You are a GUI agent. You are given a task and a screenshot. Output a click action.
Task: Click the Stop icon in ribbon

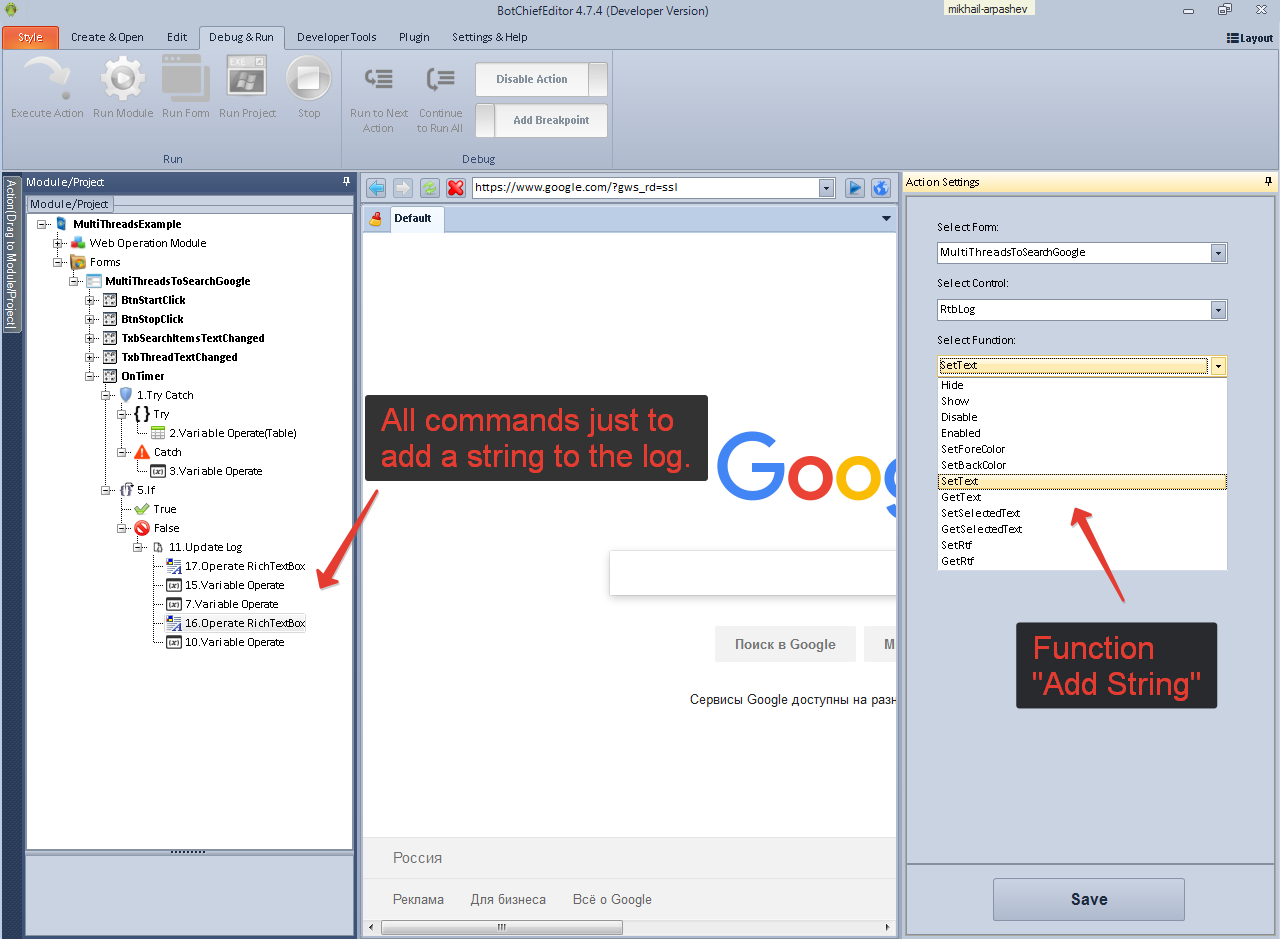(x=309, y=79)
